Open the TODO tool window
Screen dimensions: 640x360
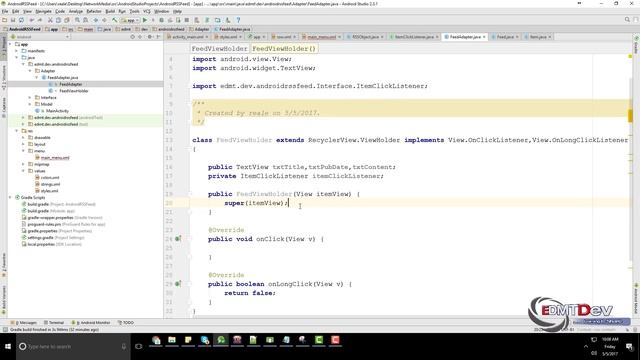pyautogui.click(x=126, y=322)
